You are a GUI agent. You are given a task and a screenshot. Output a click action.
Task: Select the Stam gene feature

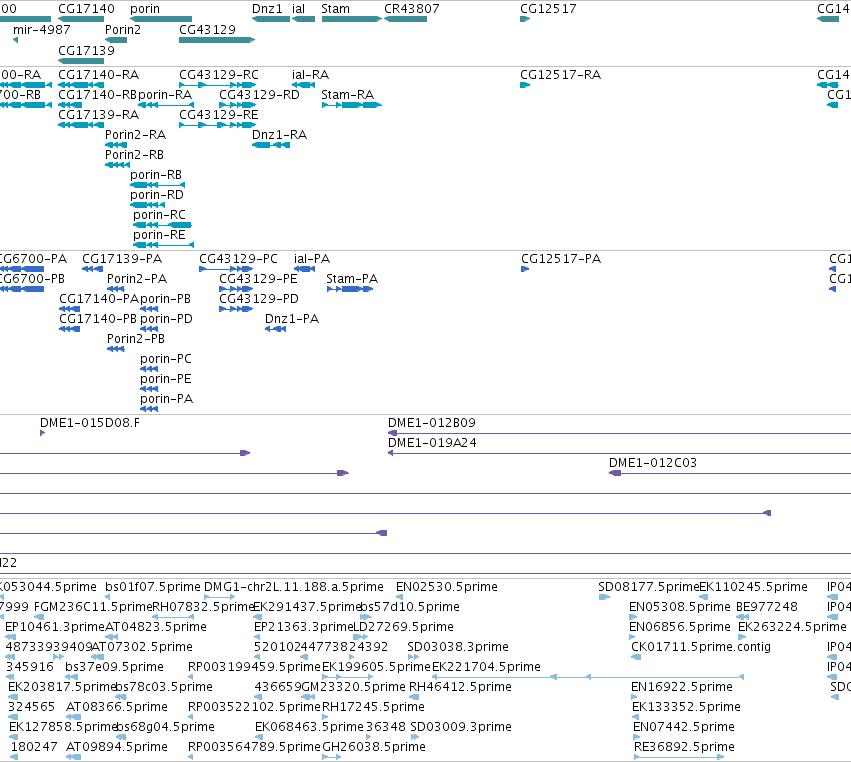[352, 19]
